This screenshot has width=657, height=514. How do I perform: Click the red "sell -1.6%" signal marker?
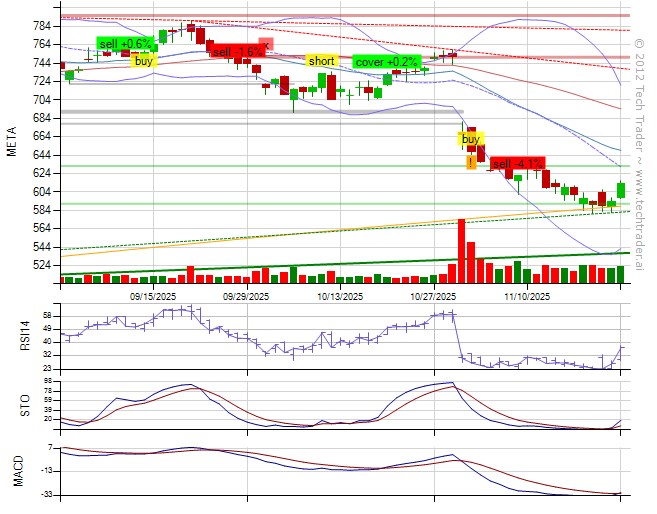237,51
